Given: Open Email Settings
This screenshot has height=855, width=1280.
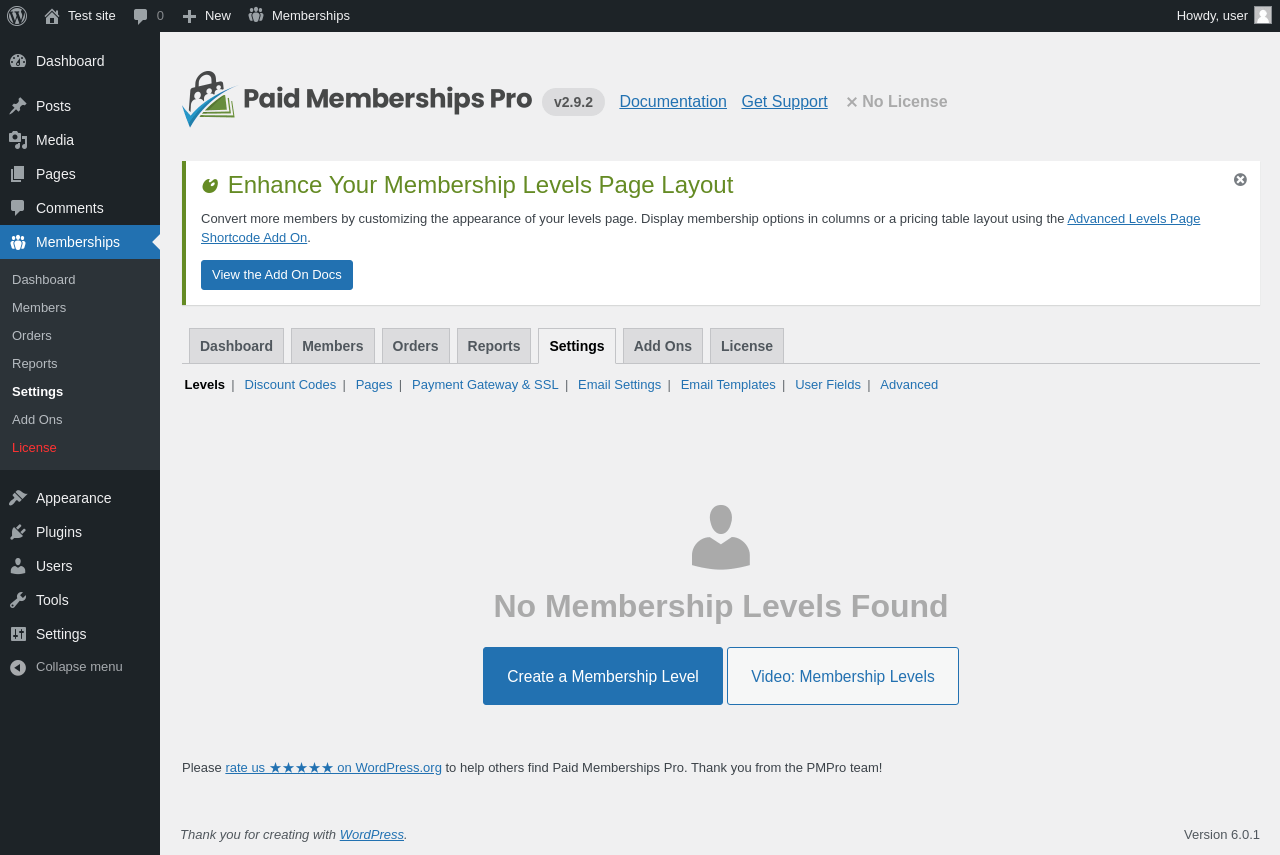Looking at the screenshot, I should 619,384.
